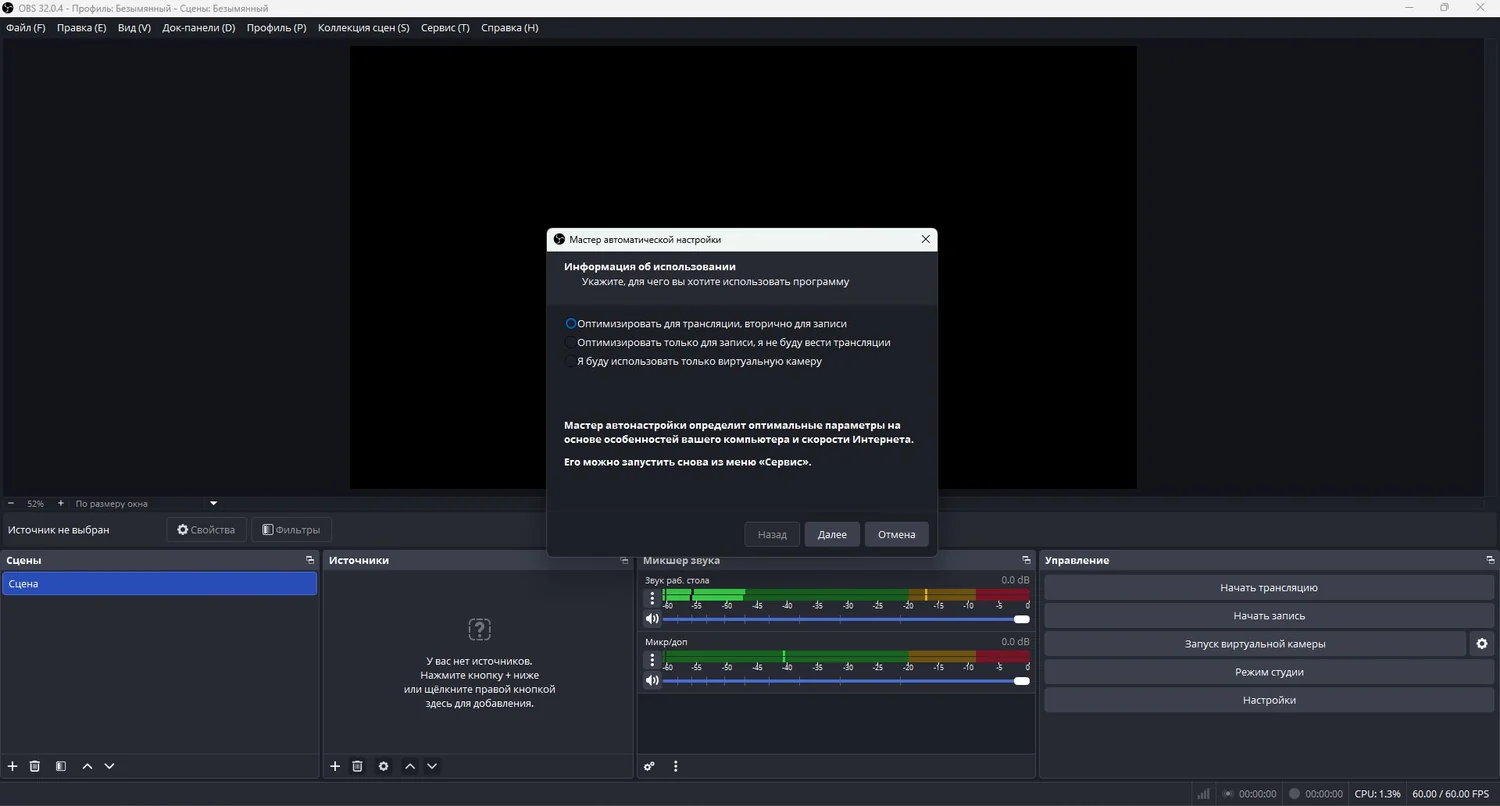Open the Правка menu
1500x806 pixels.
pos(81,28)
